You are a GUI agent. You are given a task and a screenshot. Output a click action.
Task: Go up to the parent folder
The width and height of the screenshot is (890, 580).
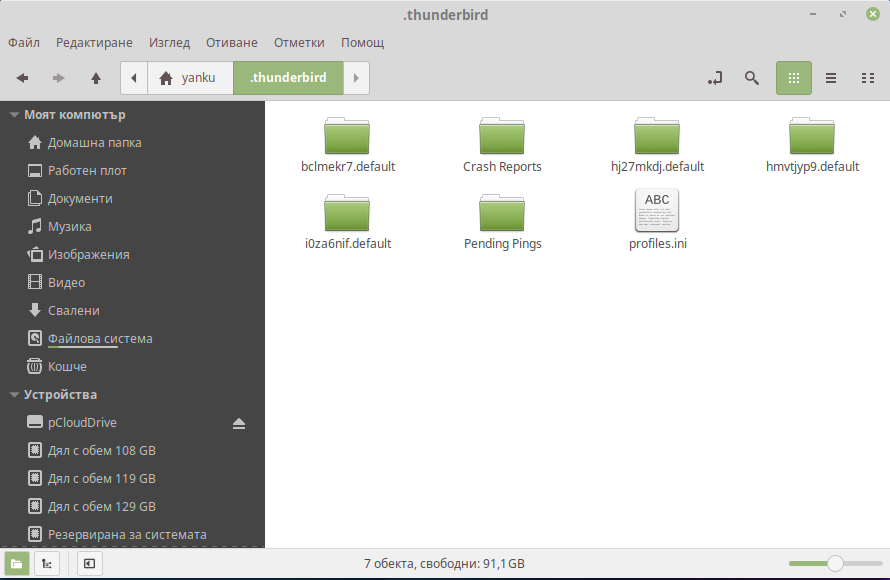(x=96, y=78)
